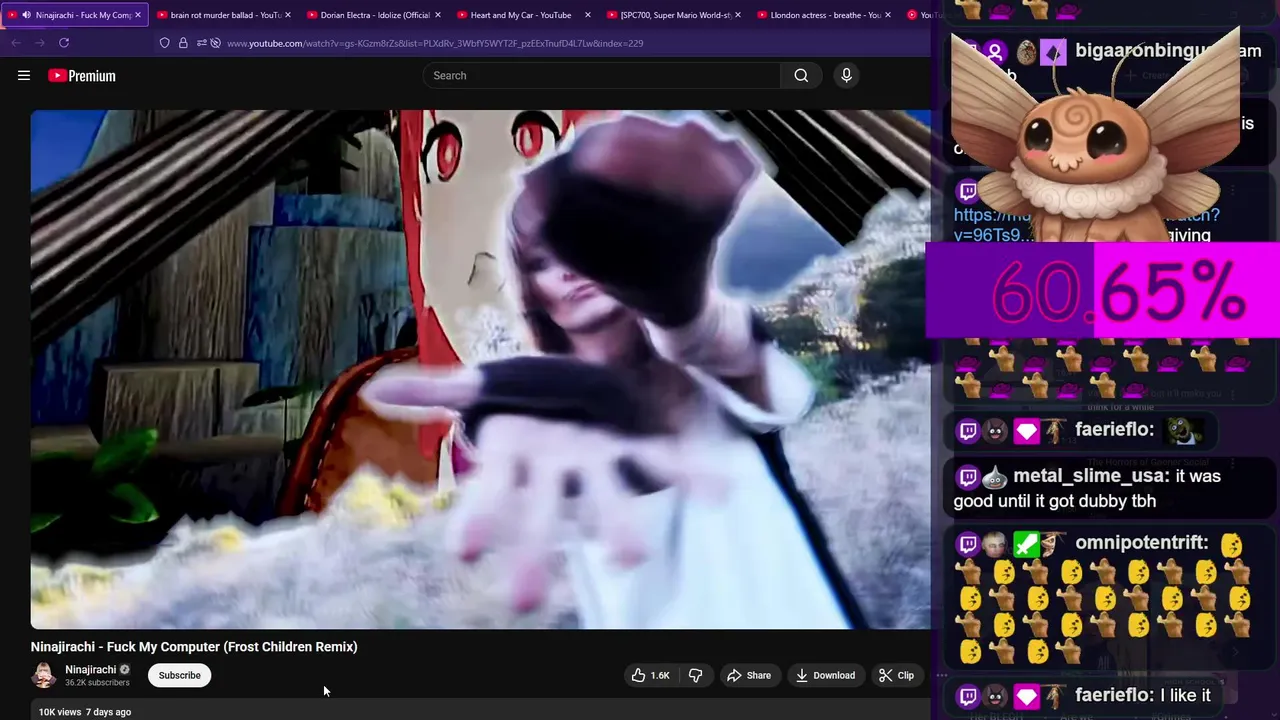
Task: View site security lock info
Action: (x=183, y=43)
